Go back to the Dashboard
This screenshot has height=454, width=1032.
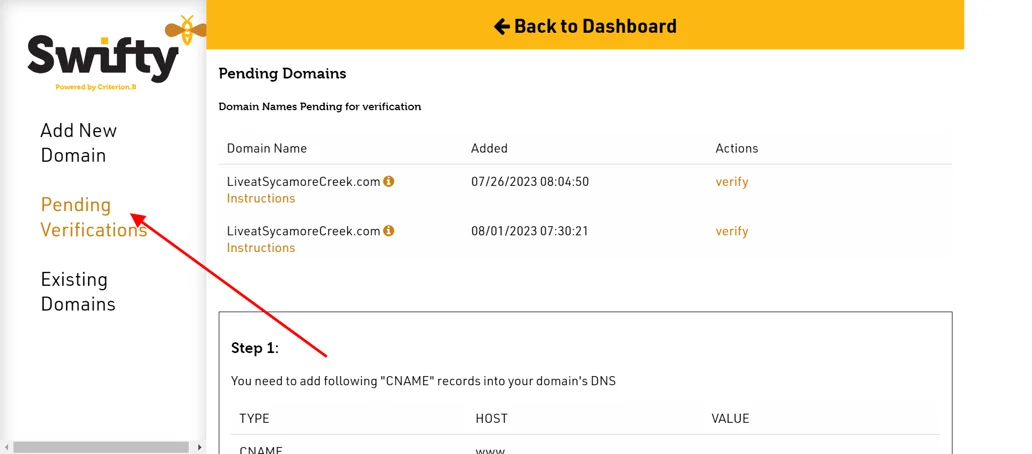(585, 26)
